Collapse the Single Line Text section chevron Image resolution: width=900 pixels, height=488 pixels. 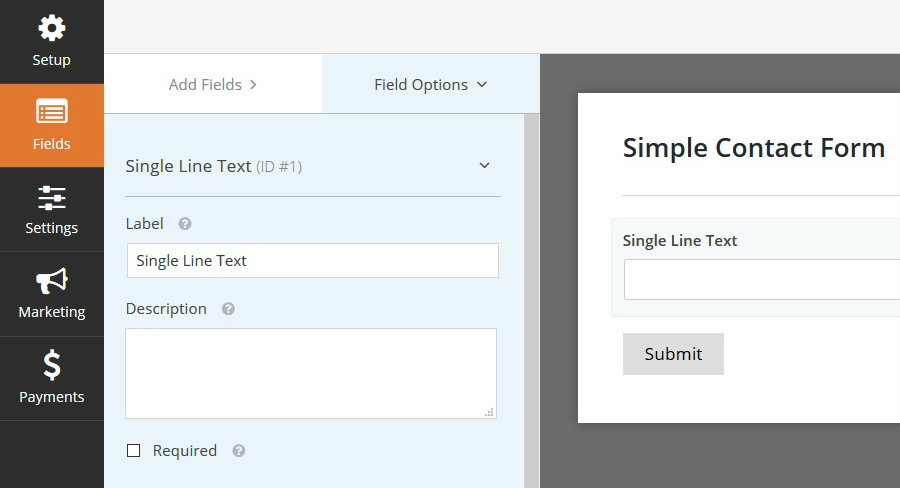click(x=484, y=165)
